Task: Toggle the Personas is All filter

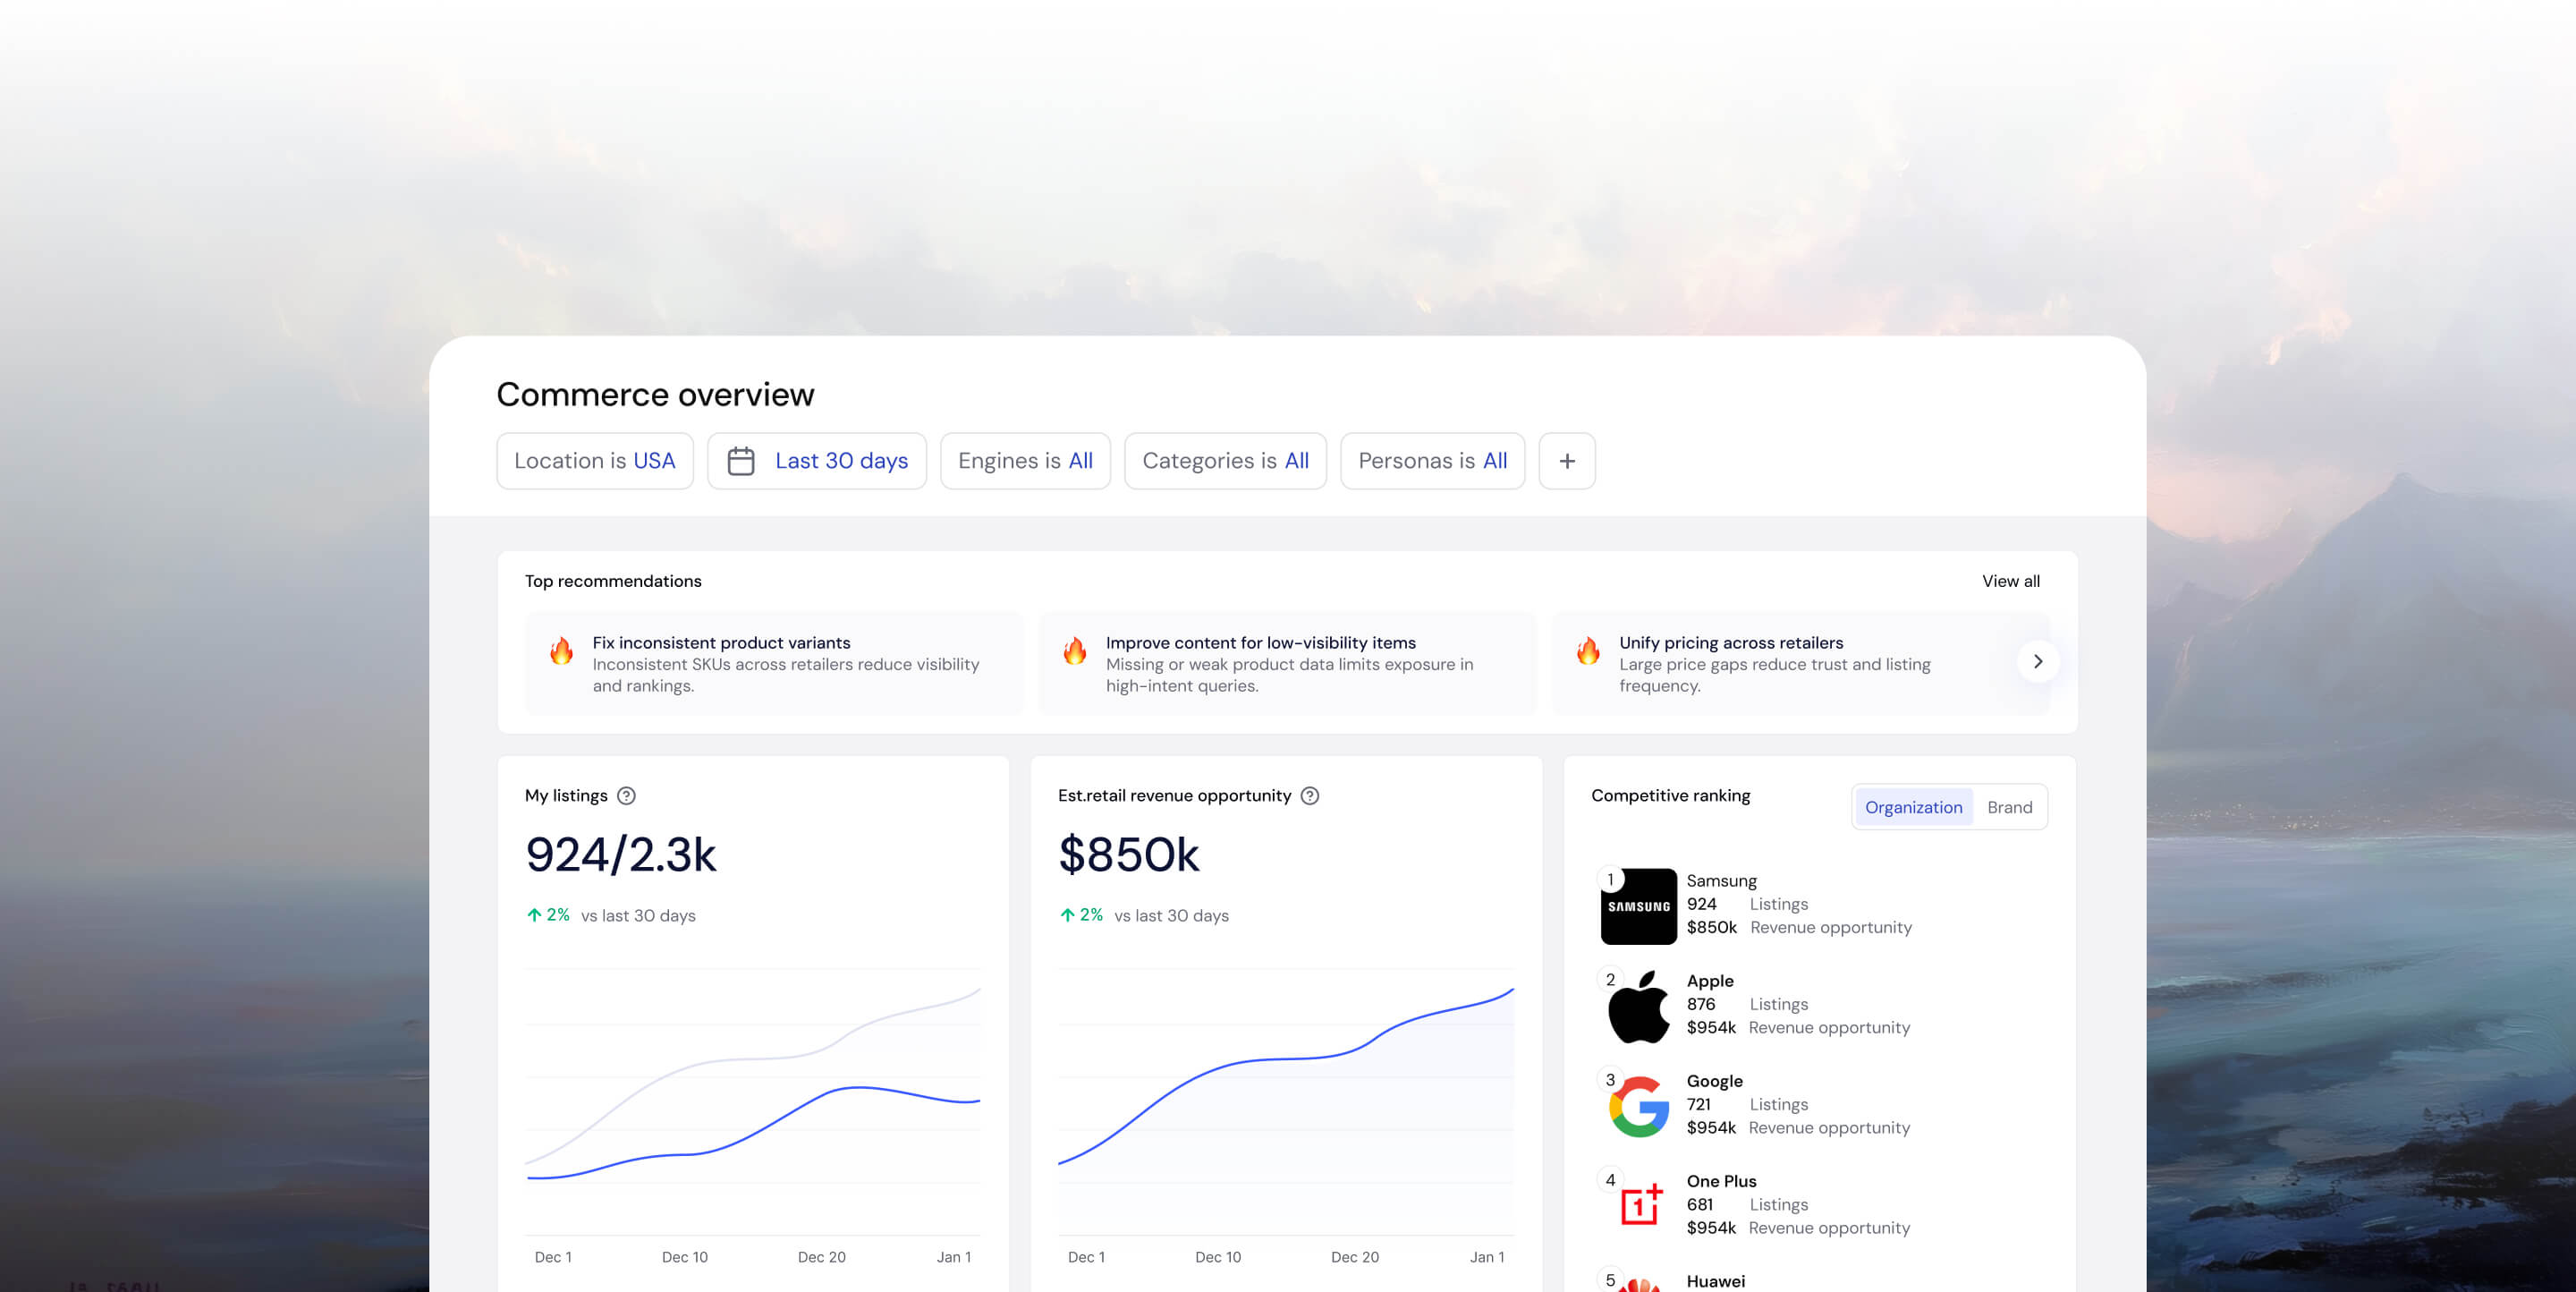Action: [x=1432, y=461]
